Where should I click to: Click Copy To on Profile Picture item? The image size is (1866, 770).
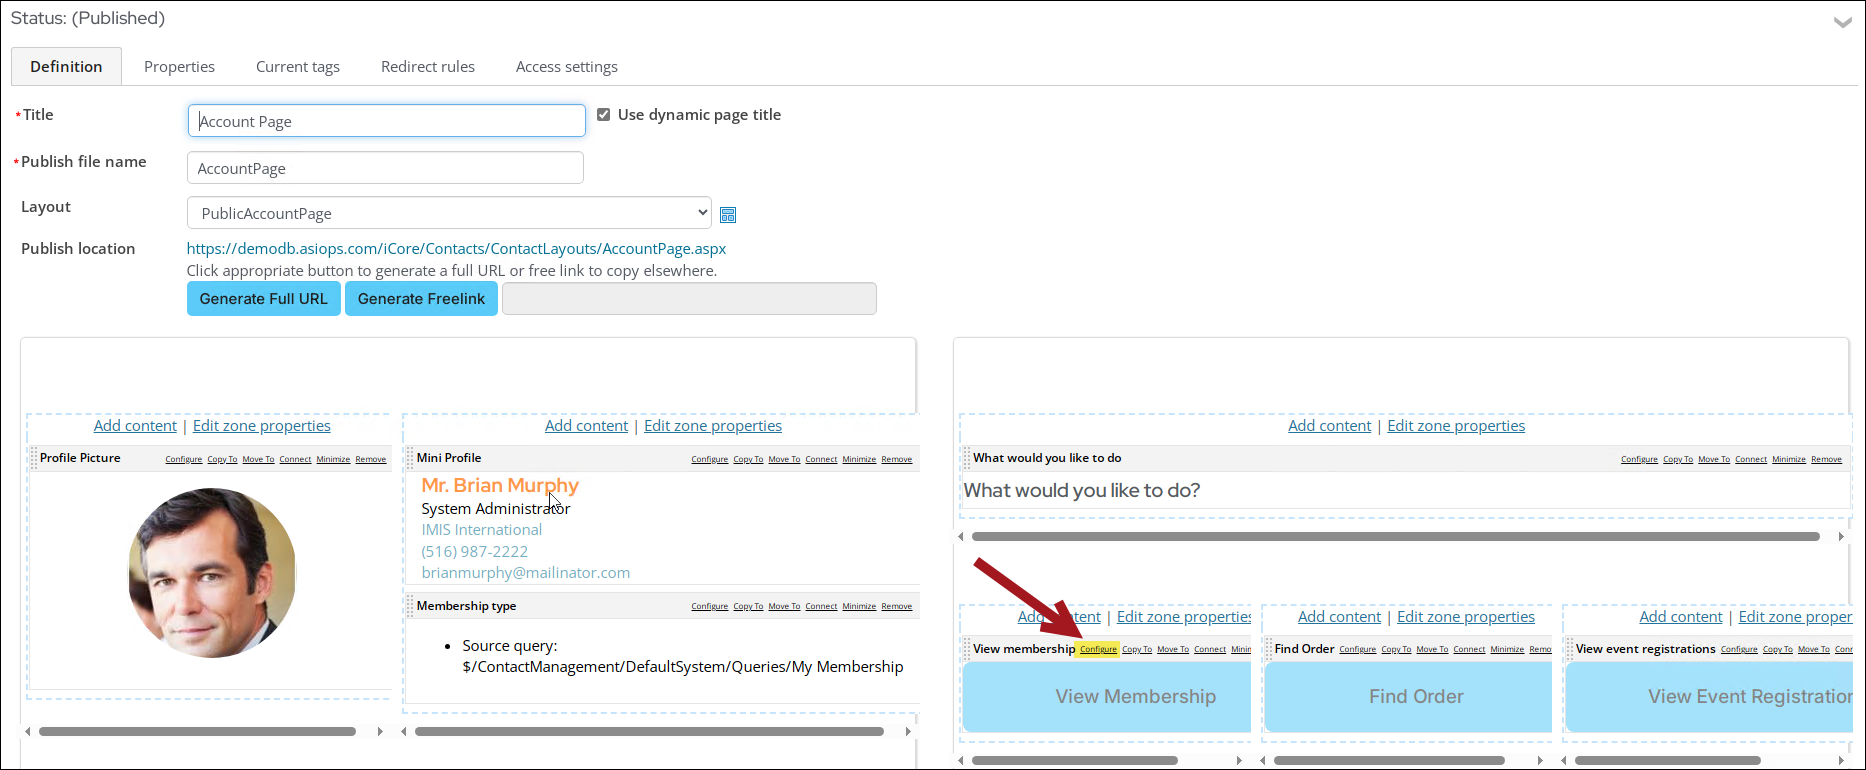pyautogui.click(x=222, y=460)
